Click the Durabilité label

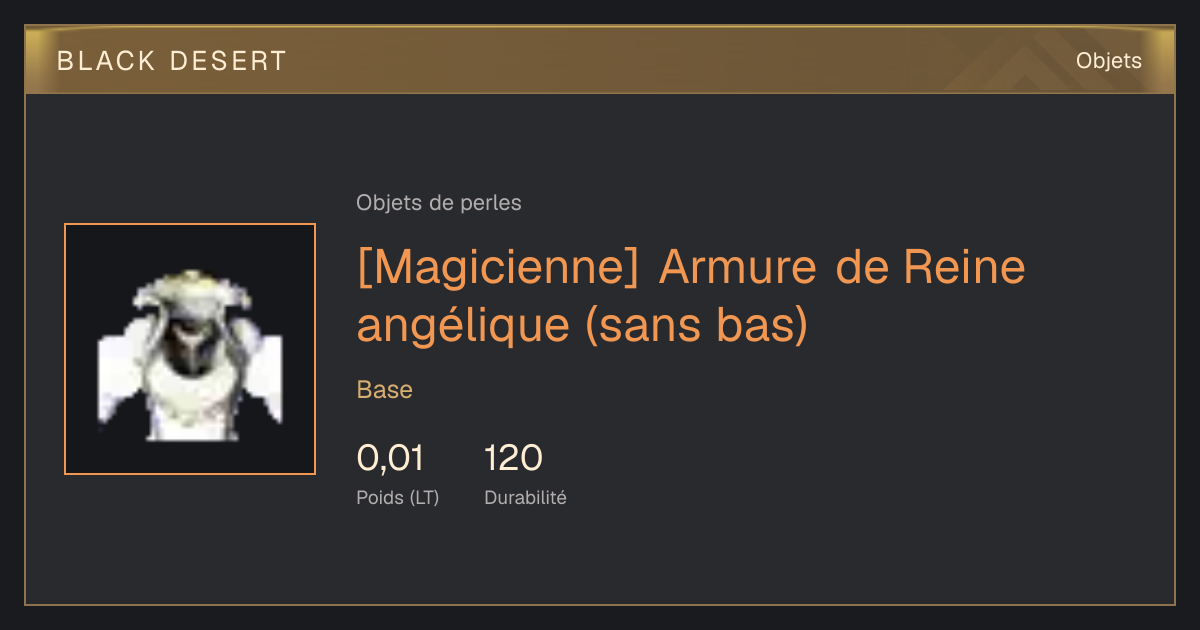coord(525,497)
